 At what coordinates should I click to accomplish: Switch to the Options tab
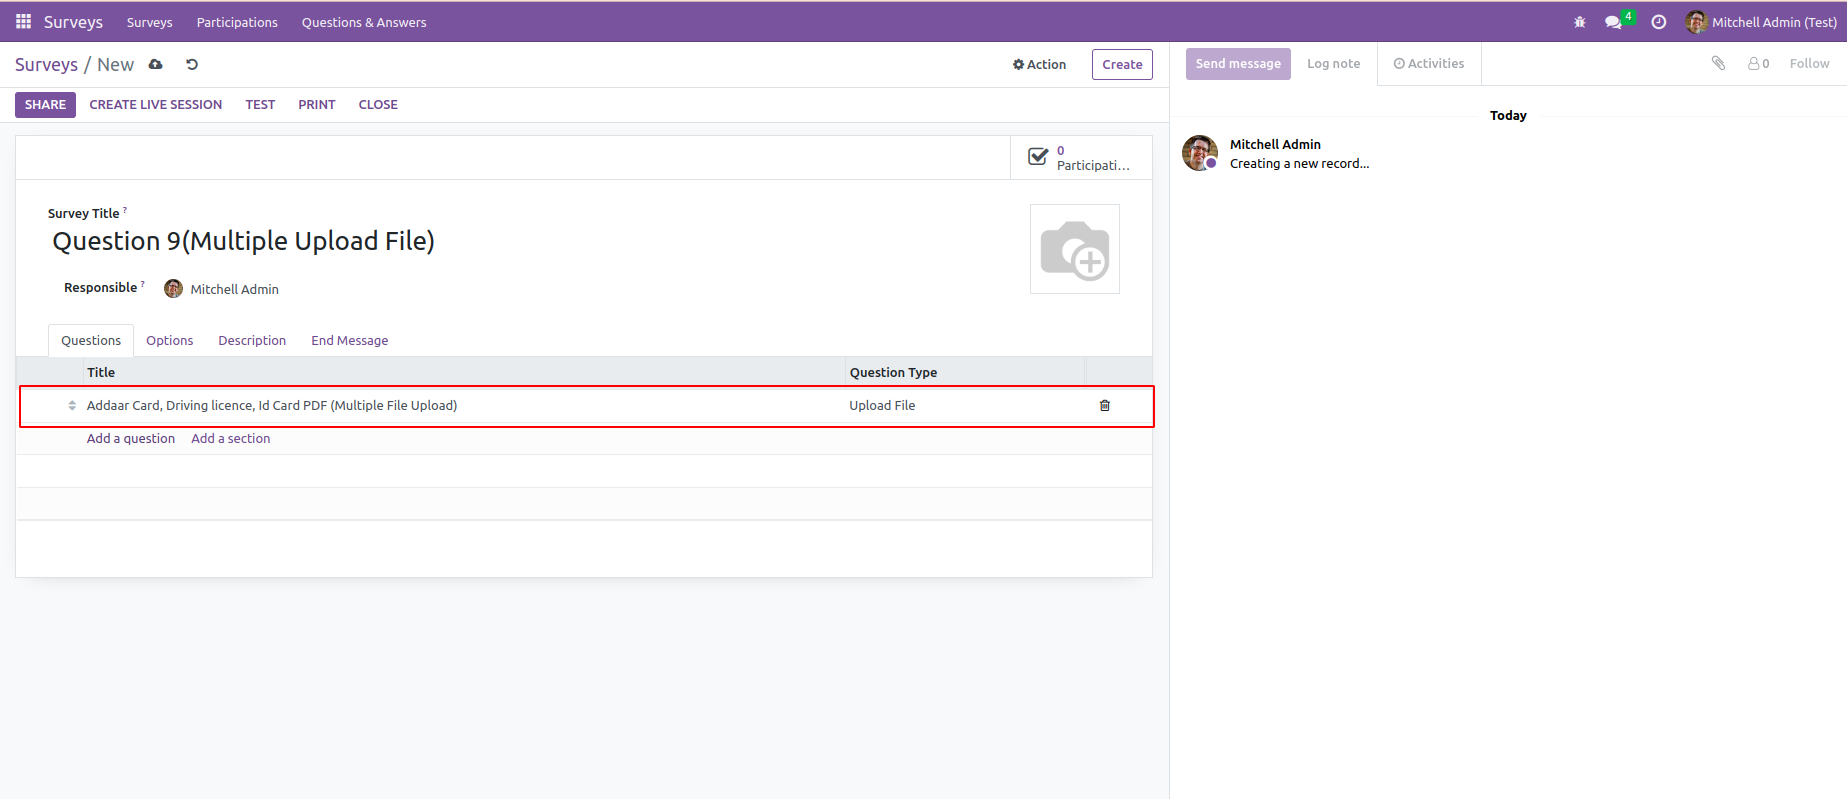pyautogui.click(x=170, y=340)
